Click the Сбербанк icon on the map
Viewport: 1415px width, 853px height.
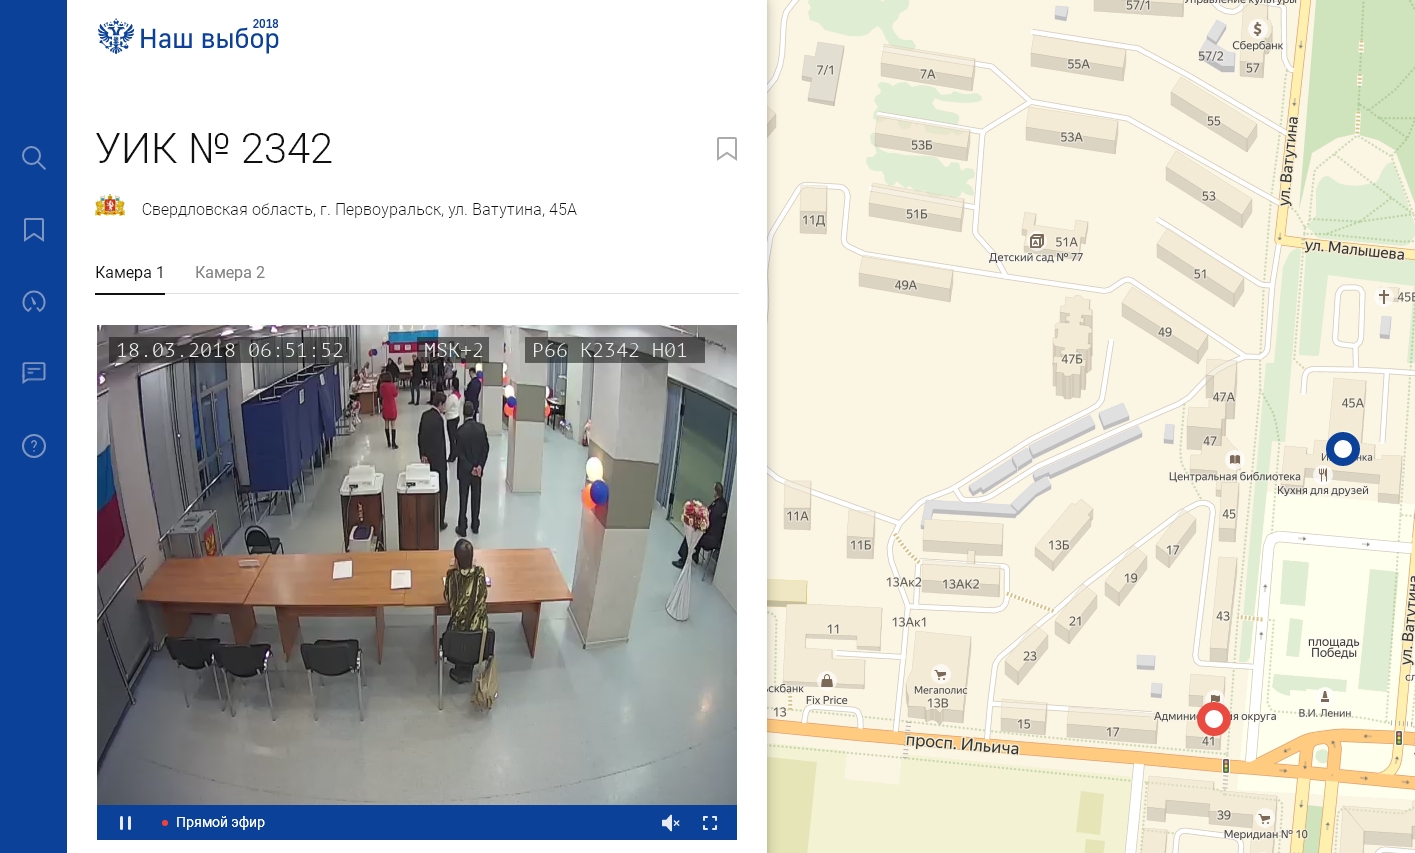(1257, 30)
